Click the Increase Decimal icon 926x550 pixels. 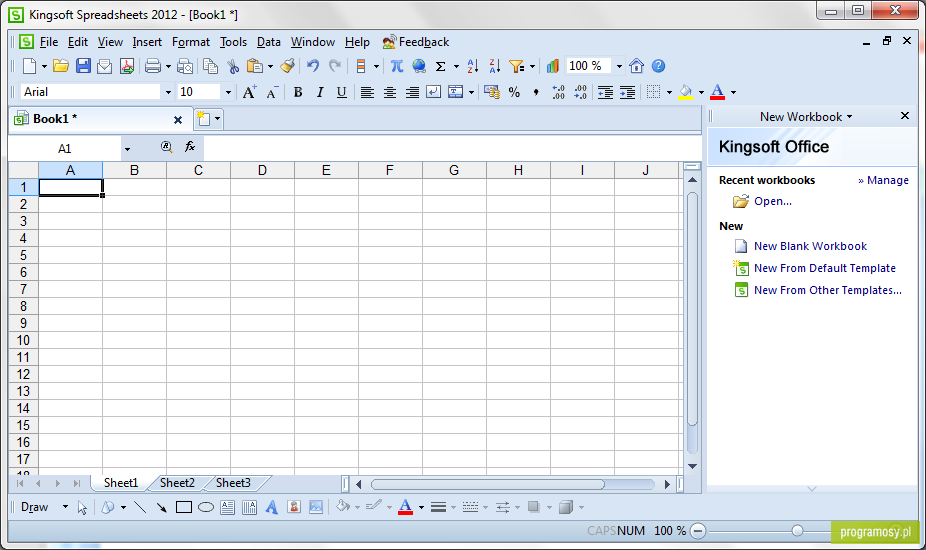click(559, 92)
